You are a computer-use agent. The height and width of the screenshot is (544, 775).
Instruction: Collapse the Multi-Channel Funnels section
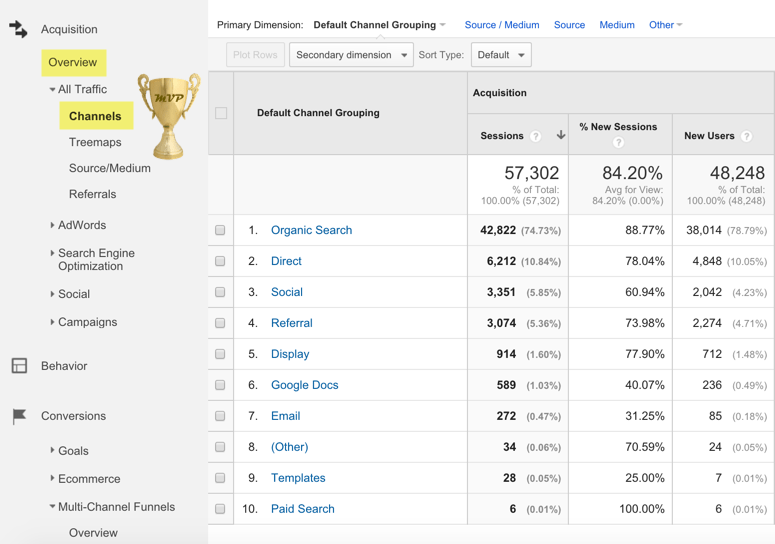(52, 507)
